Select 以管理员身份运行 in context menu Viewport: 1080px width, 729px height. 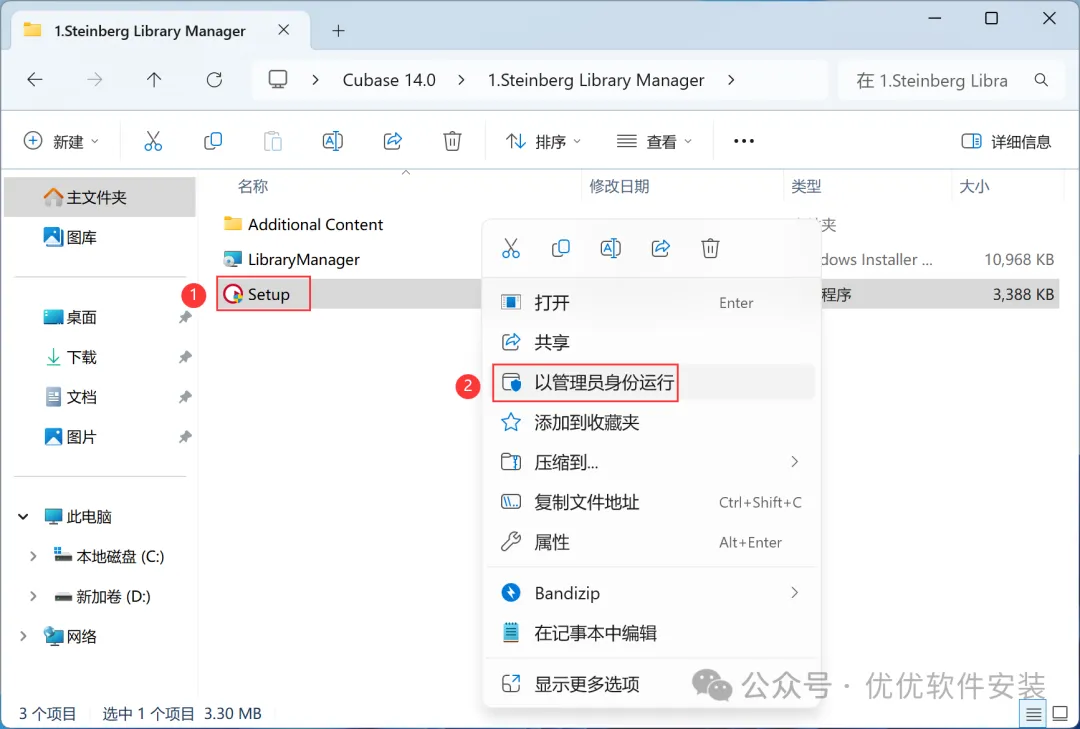(652, 382)
